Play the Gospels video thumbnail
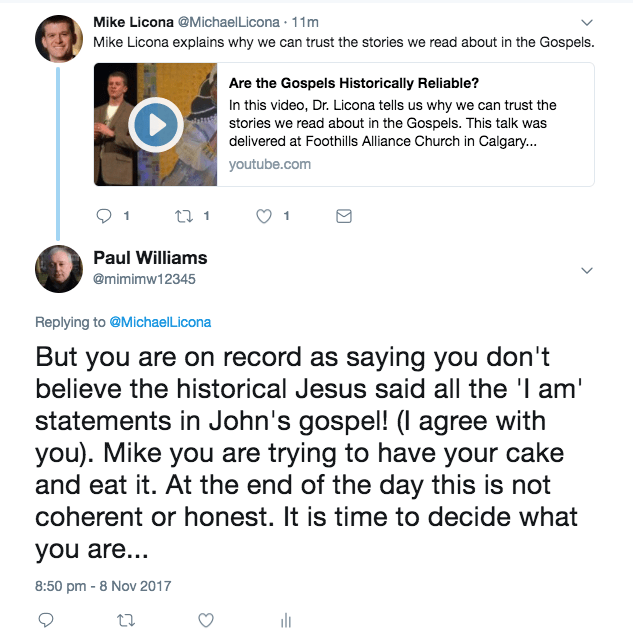 155,125
